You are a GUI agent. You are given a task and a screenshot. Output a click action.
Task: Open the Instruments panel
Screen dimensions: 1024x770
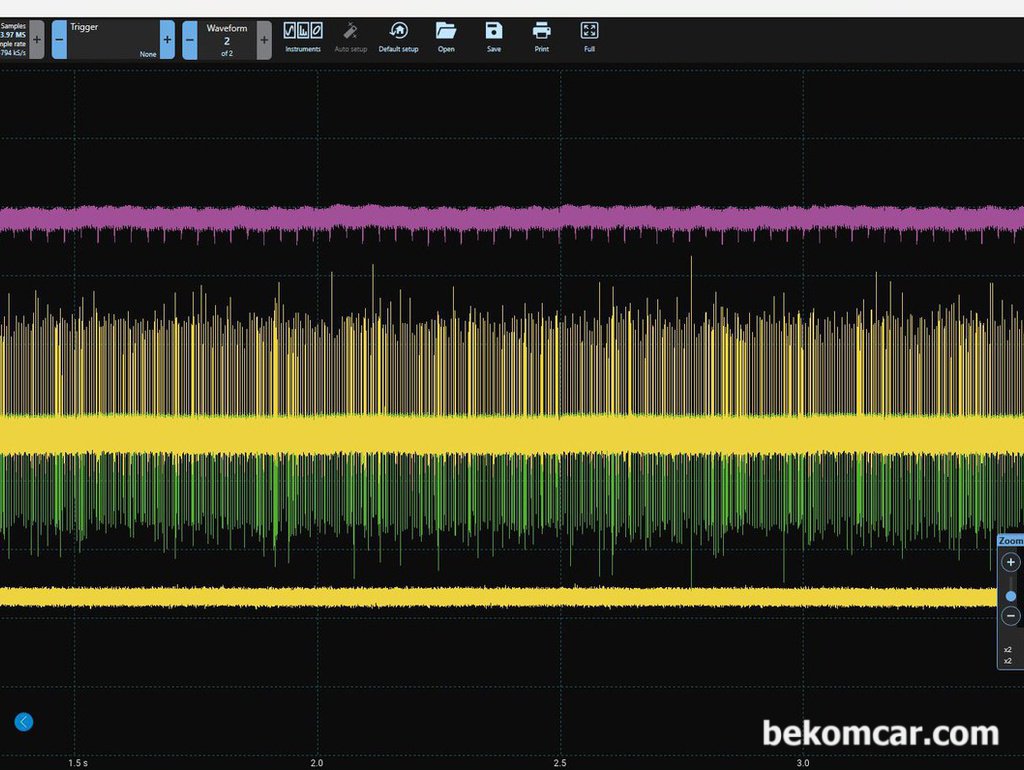click(x=303, y=37)
